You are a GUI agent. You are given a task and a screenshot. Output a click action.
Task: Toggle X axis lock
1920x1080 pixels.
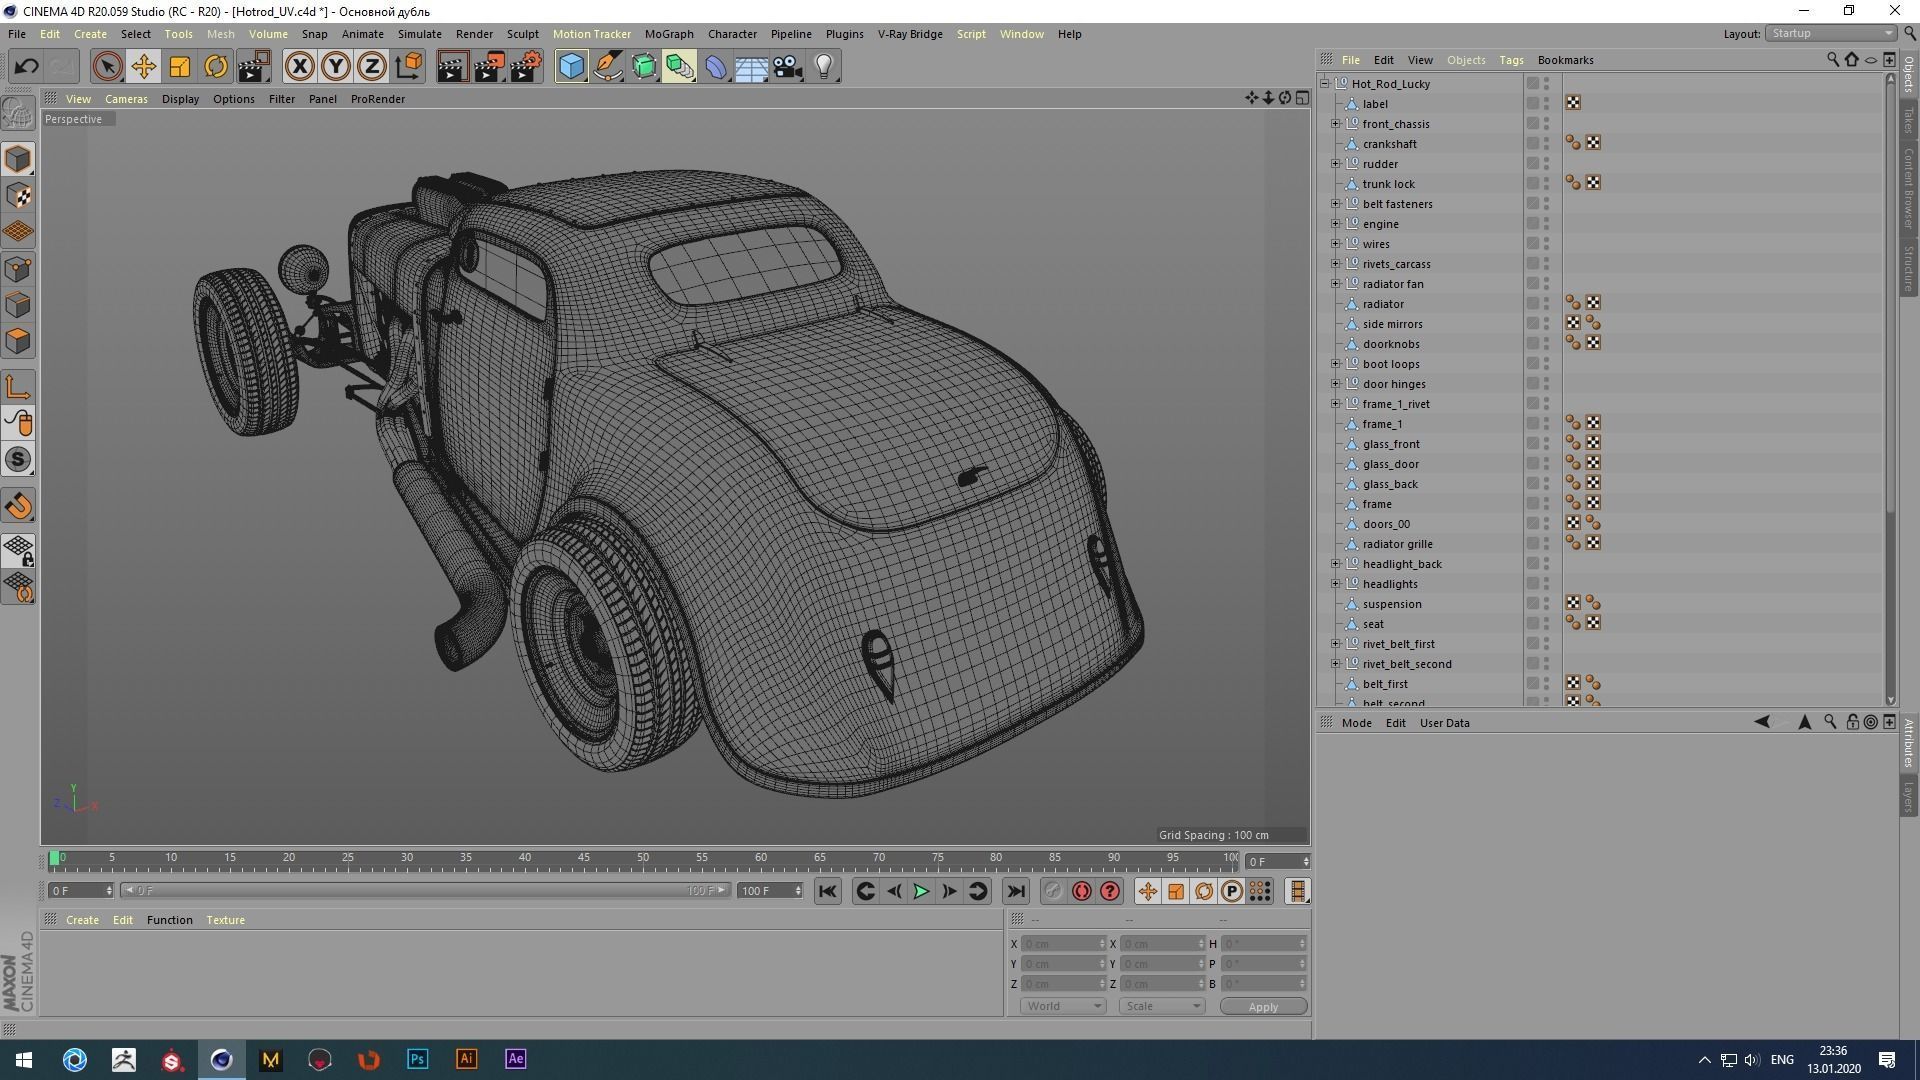(x=299, y=67)
